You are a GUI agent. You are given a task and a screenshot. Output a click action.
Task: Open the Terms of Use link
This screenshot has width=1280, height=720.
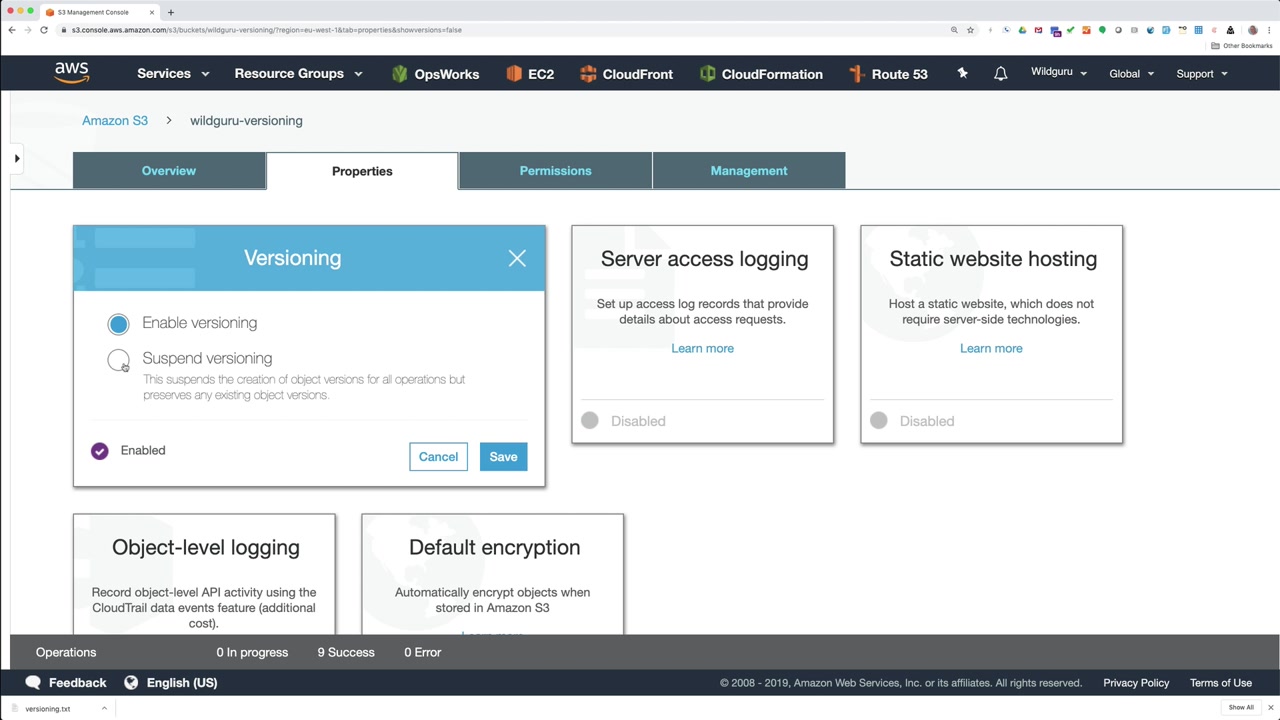point(1221,683)
